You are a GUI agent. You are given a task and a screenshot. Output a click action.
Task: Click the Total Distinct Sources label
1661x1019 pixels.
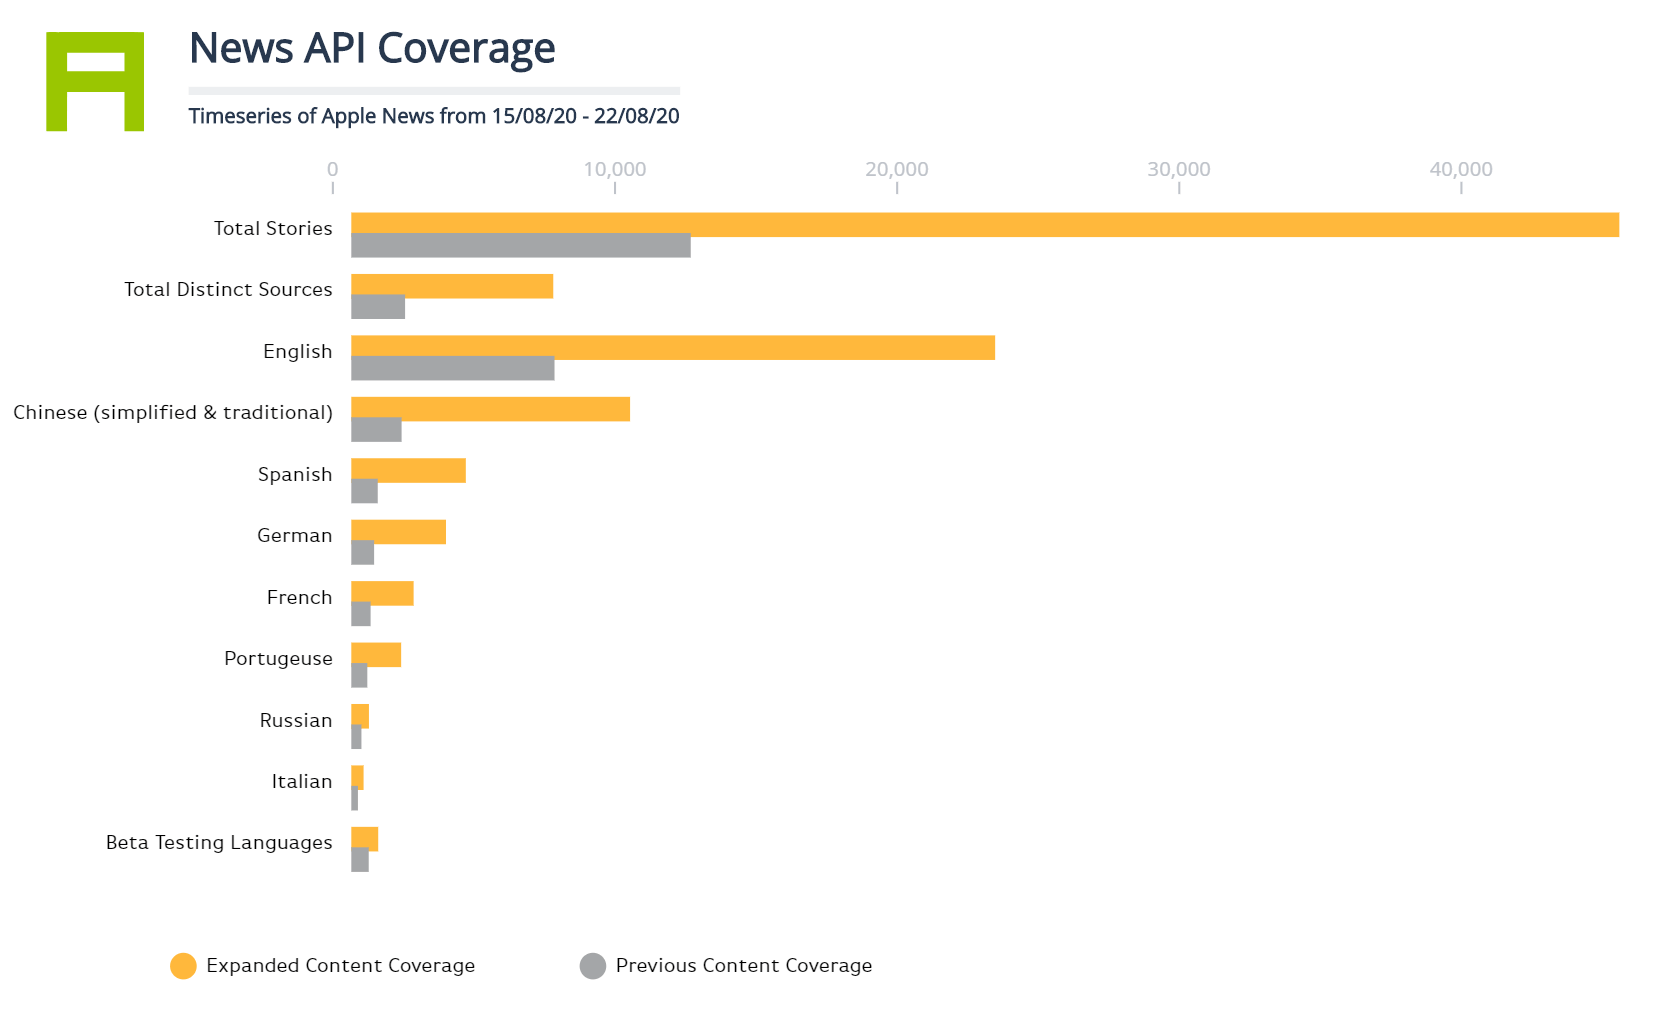click(228, 290)
